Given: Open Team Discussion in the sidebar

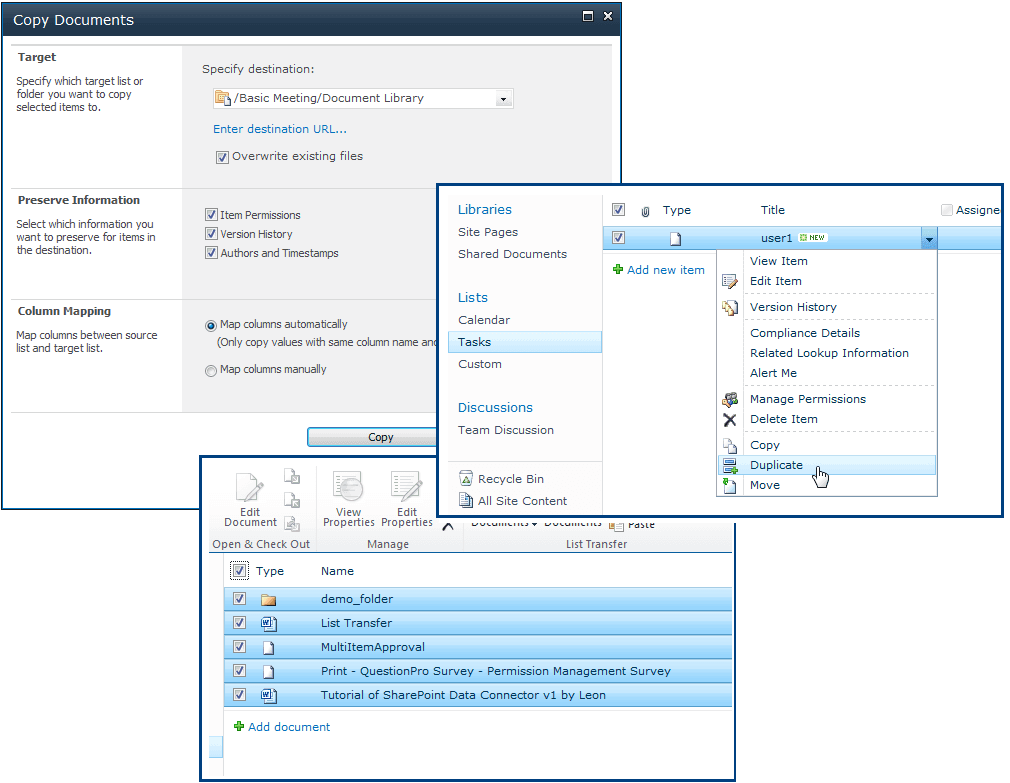Looking at the screenshot, I should pyautogui.click(x=506, y=430).
